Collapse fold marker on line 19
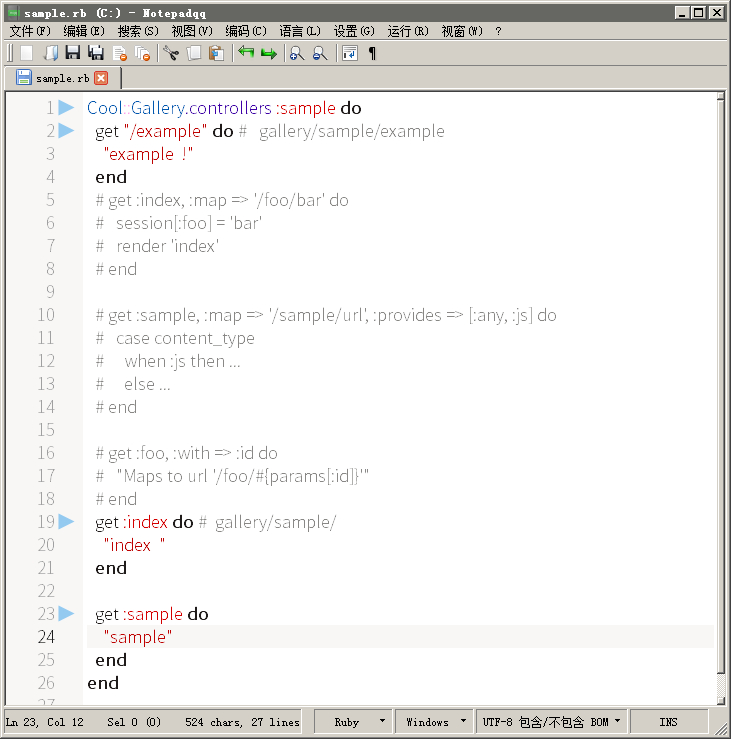731x739 pixels. click(x=66, y=522)
